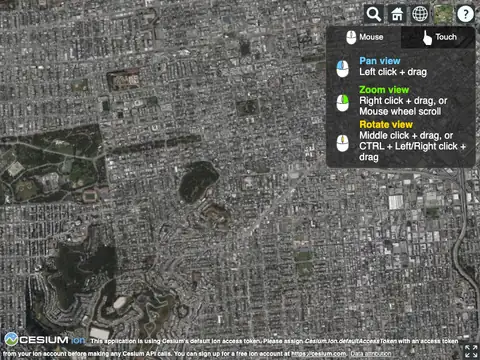Viewport: 480px width, 360px height.
Task: Click the 'Left click + drag' text
Action: pyautogui.click(x=393, y=72)
